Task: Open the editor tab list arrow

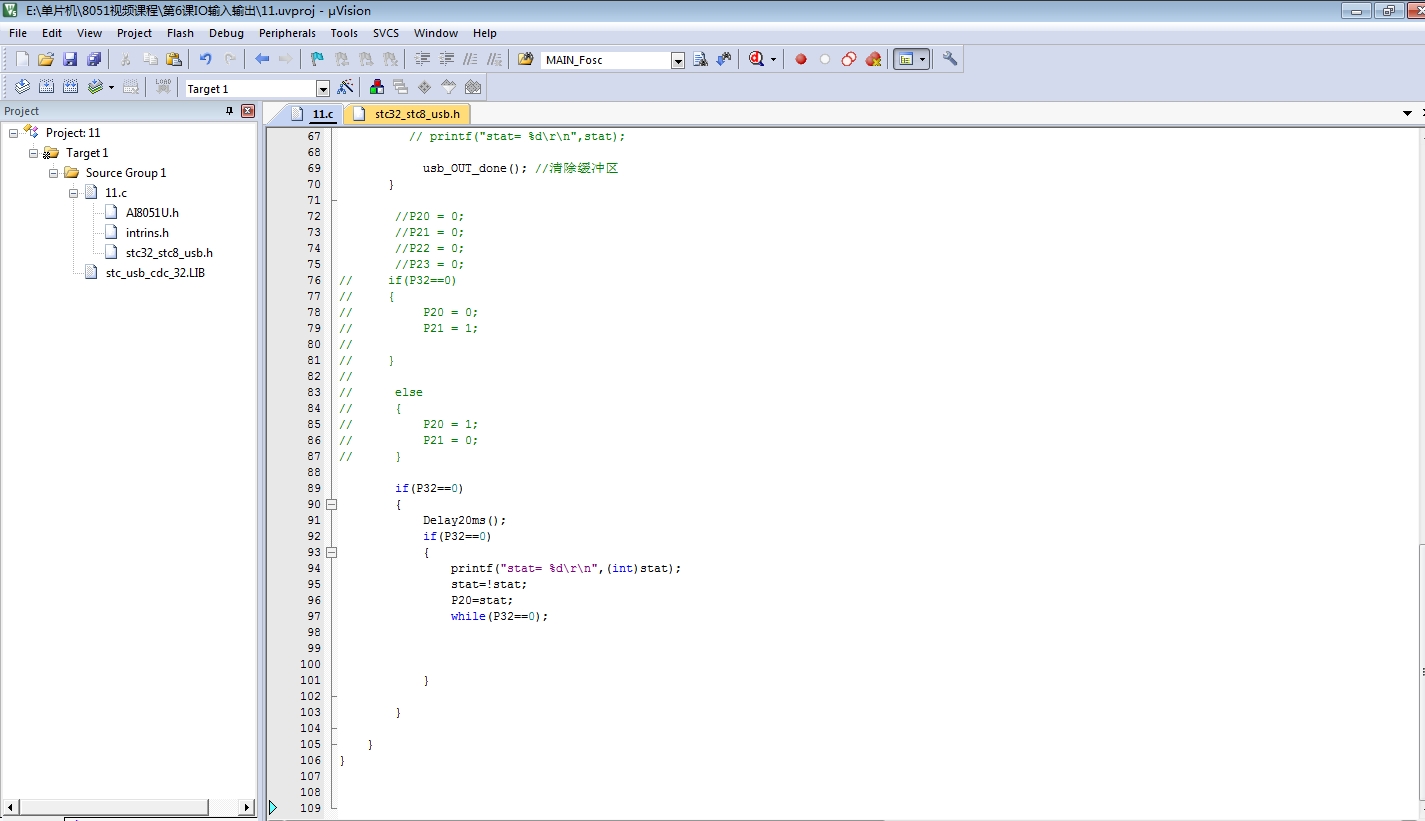Action: coord(1408,114)
